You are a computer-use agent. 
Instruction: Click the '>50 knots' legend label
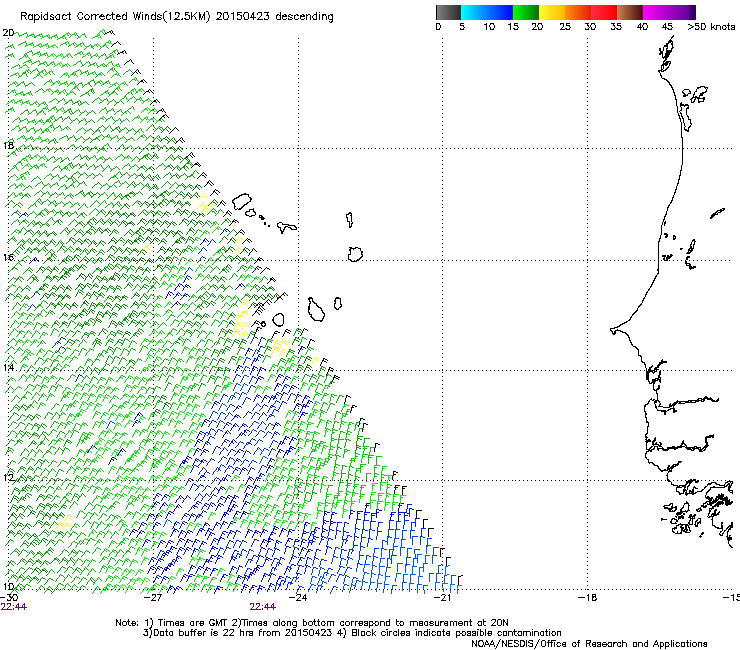(711, 27)
